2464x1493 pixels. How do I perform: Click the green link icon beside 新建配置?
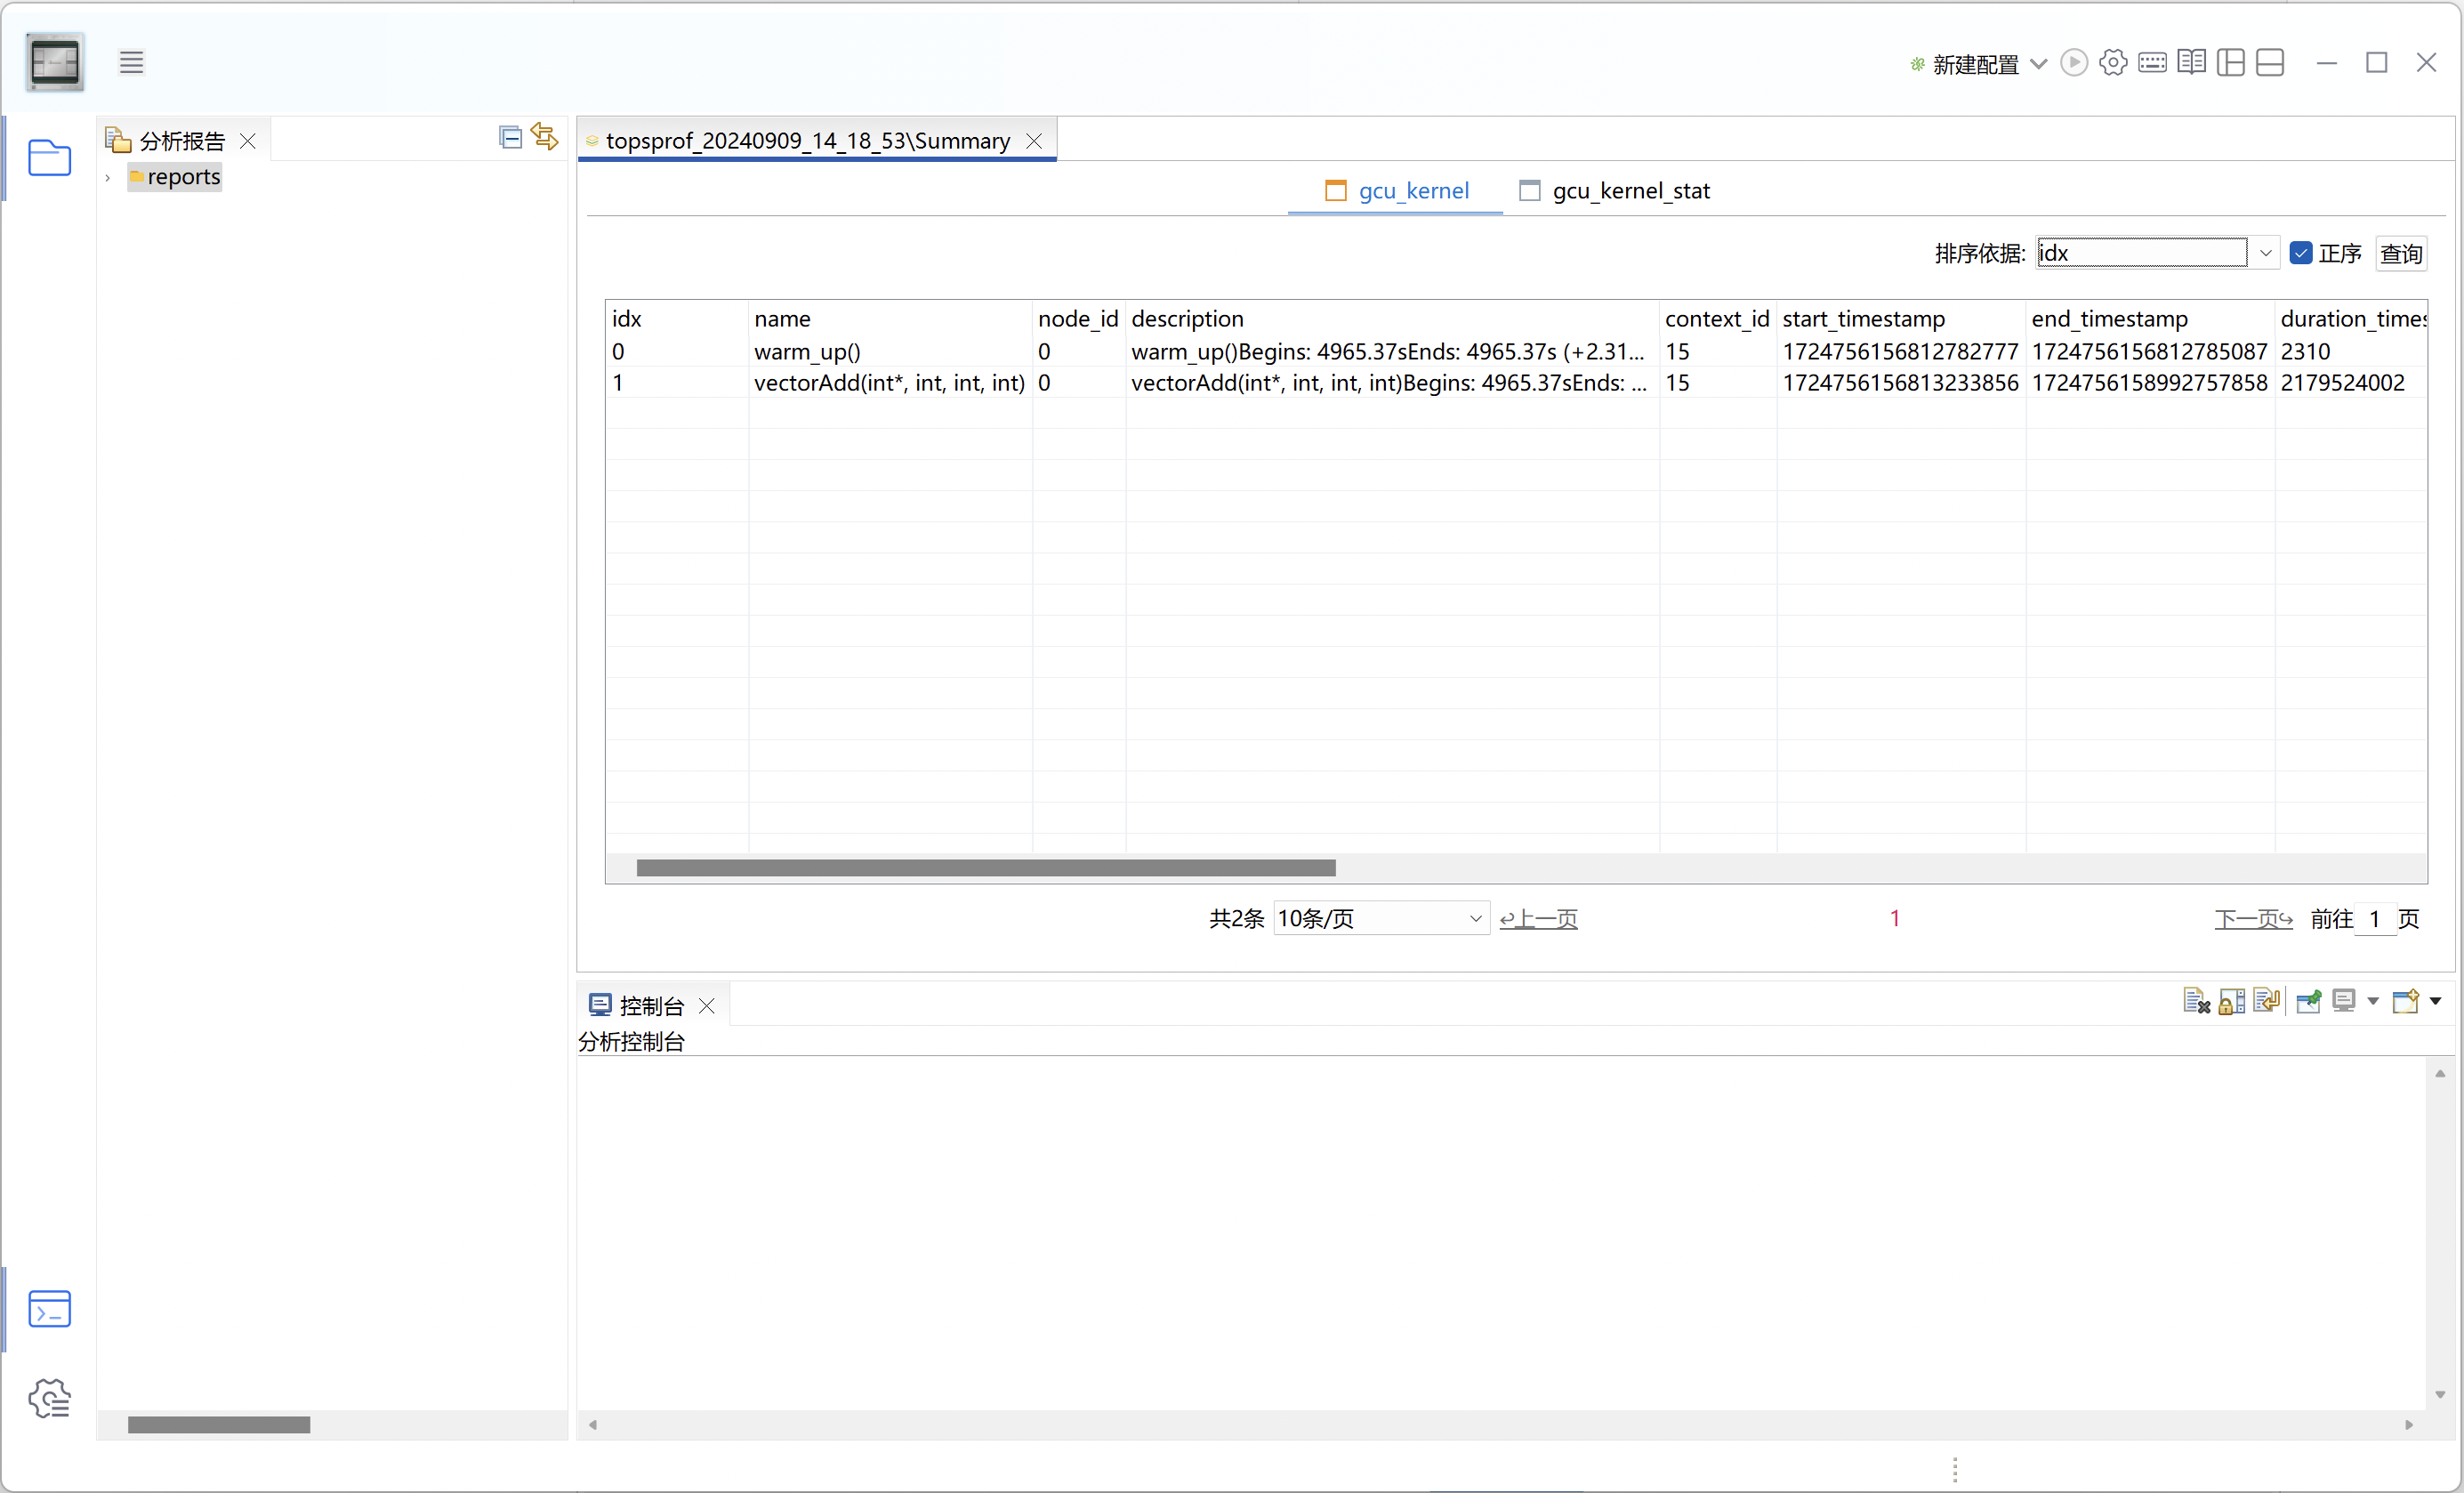point(1917,64)
